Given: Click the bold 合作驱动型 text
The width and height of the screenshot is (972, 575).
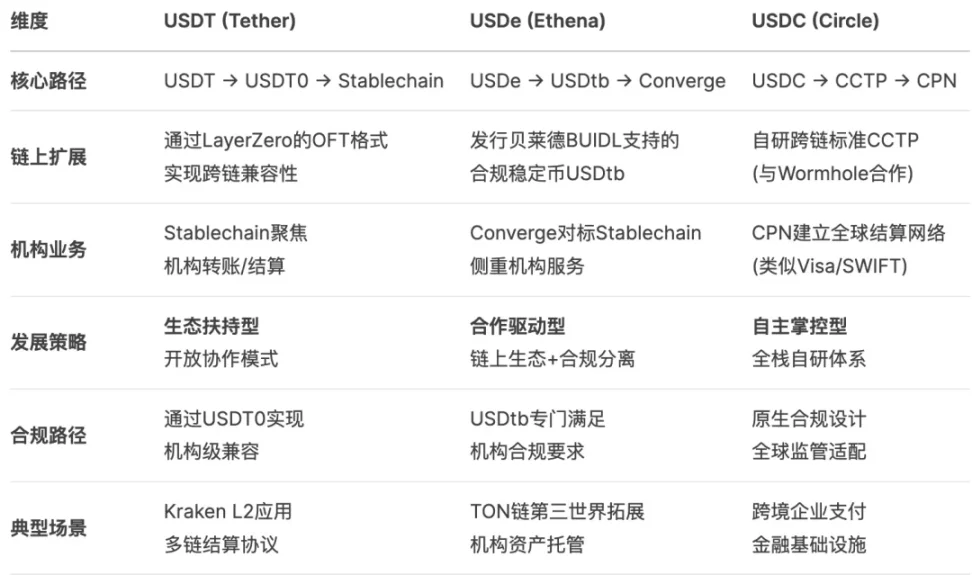Looking at the screenshot, I should click(517, 326).
